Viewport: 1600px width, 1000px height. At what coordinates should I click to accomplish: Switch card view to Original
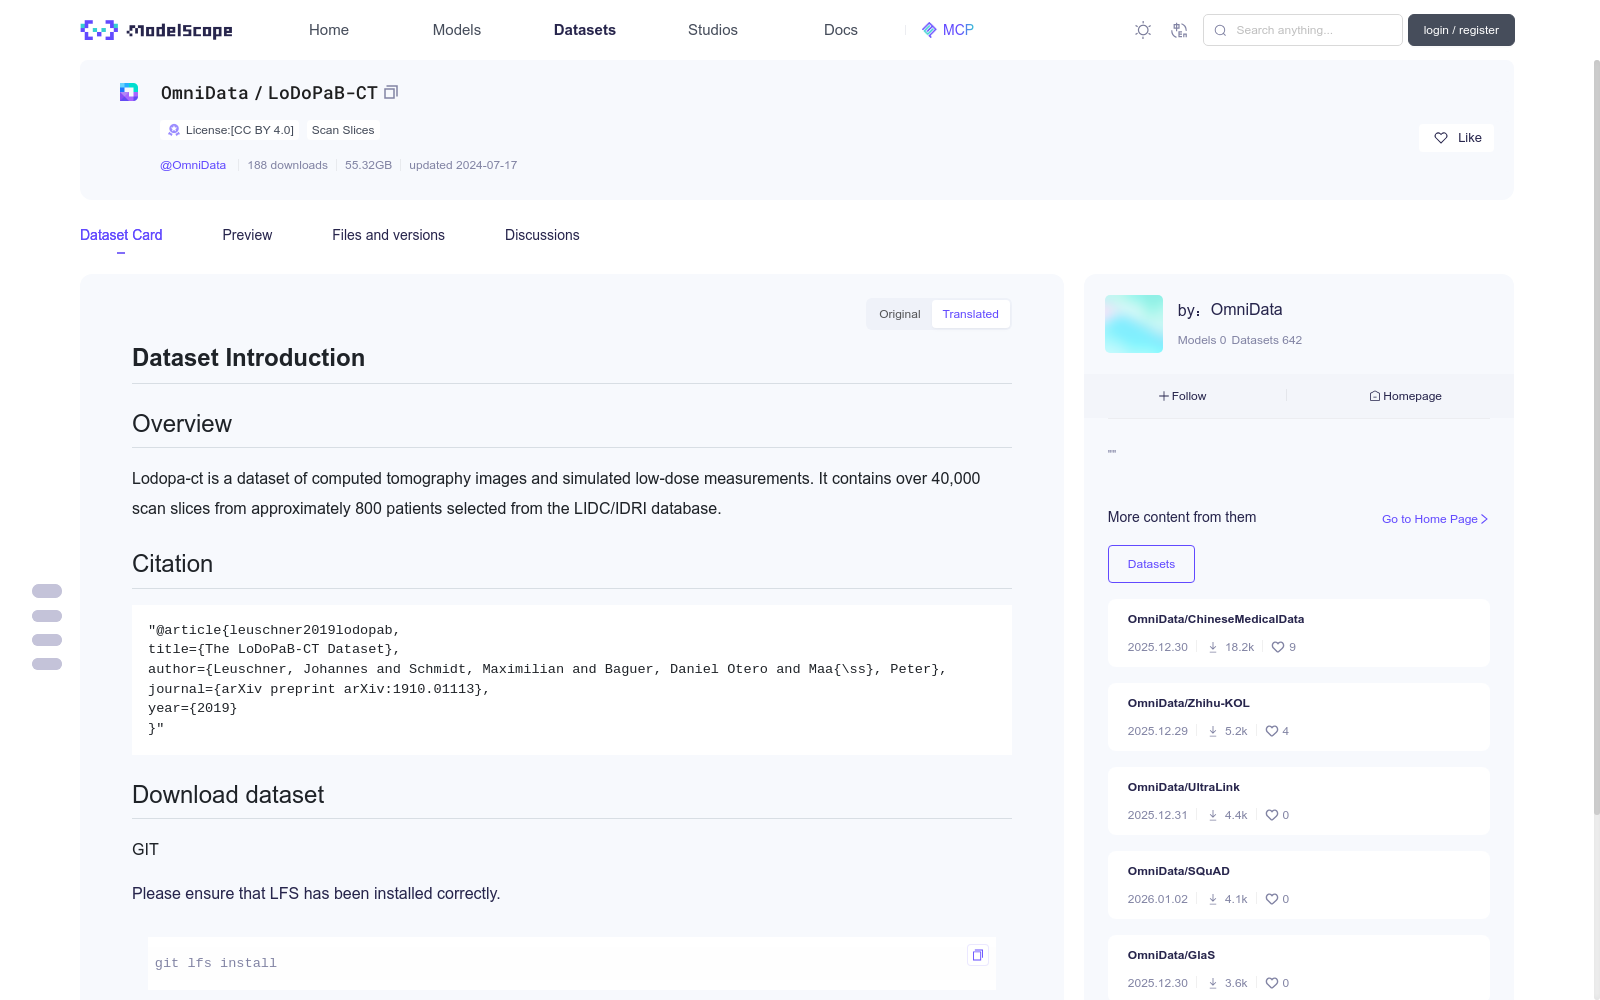tap(900, 314)
